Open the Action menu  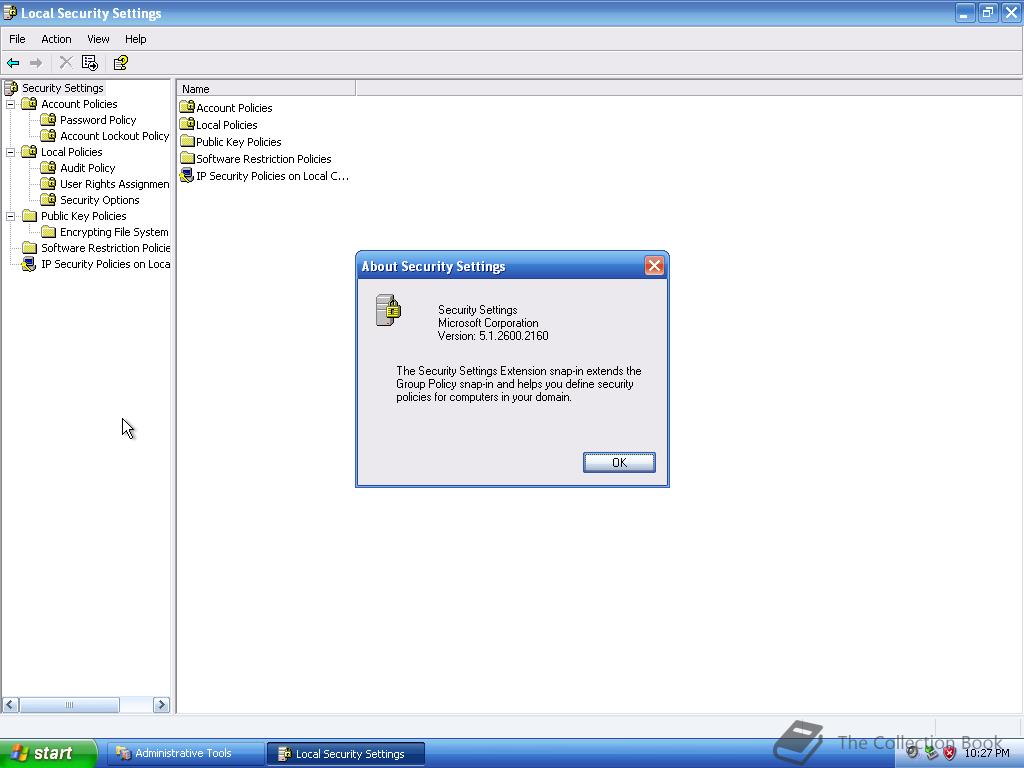coord(56,39)
